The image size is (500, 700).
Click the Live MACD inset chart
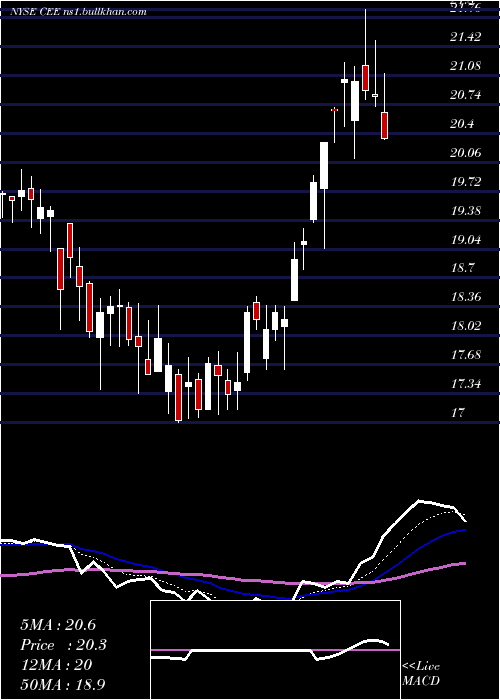click(x=275, y=650)
